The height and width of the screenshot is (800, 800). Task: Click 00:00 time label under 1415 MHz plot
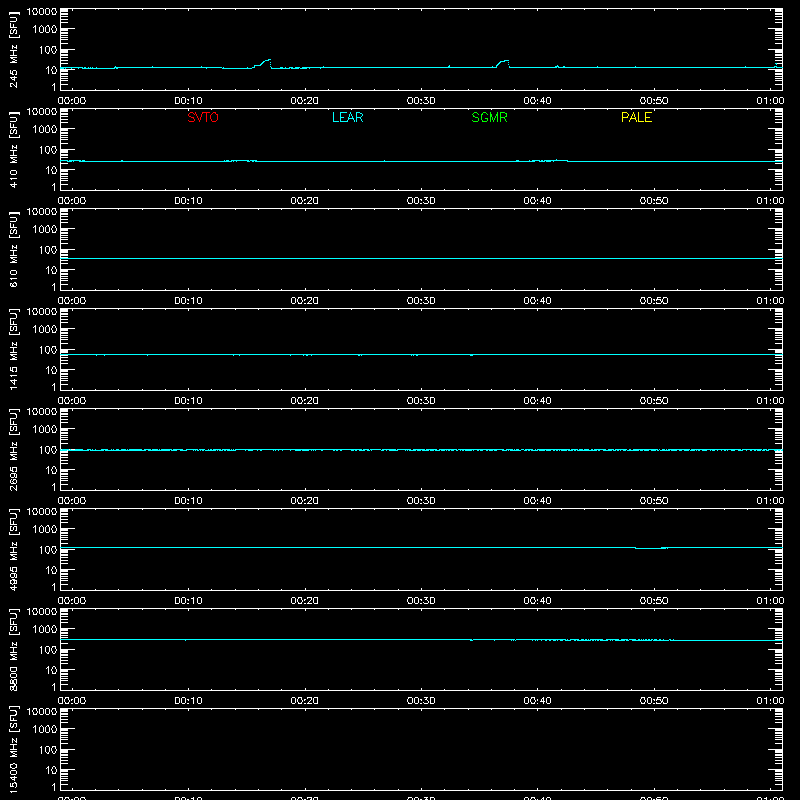tap(72, 401)
